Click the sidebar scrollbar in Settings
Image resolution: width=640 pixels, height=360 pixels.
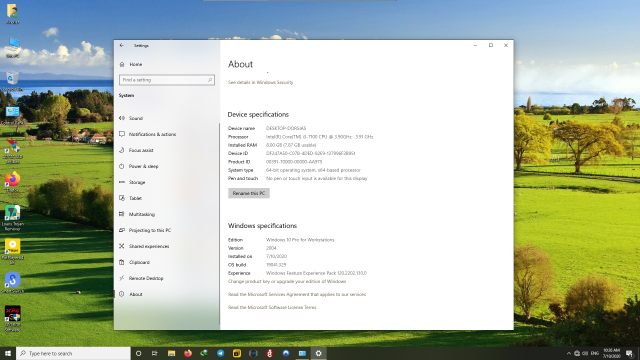219,224
